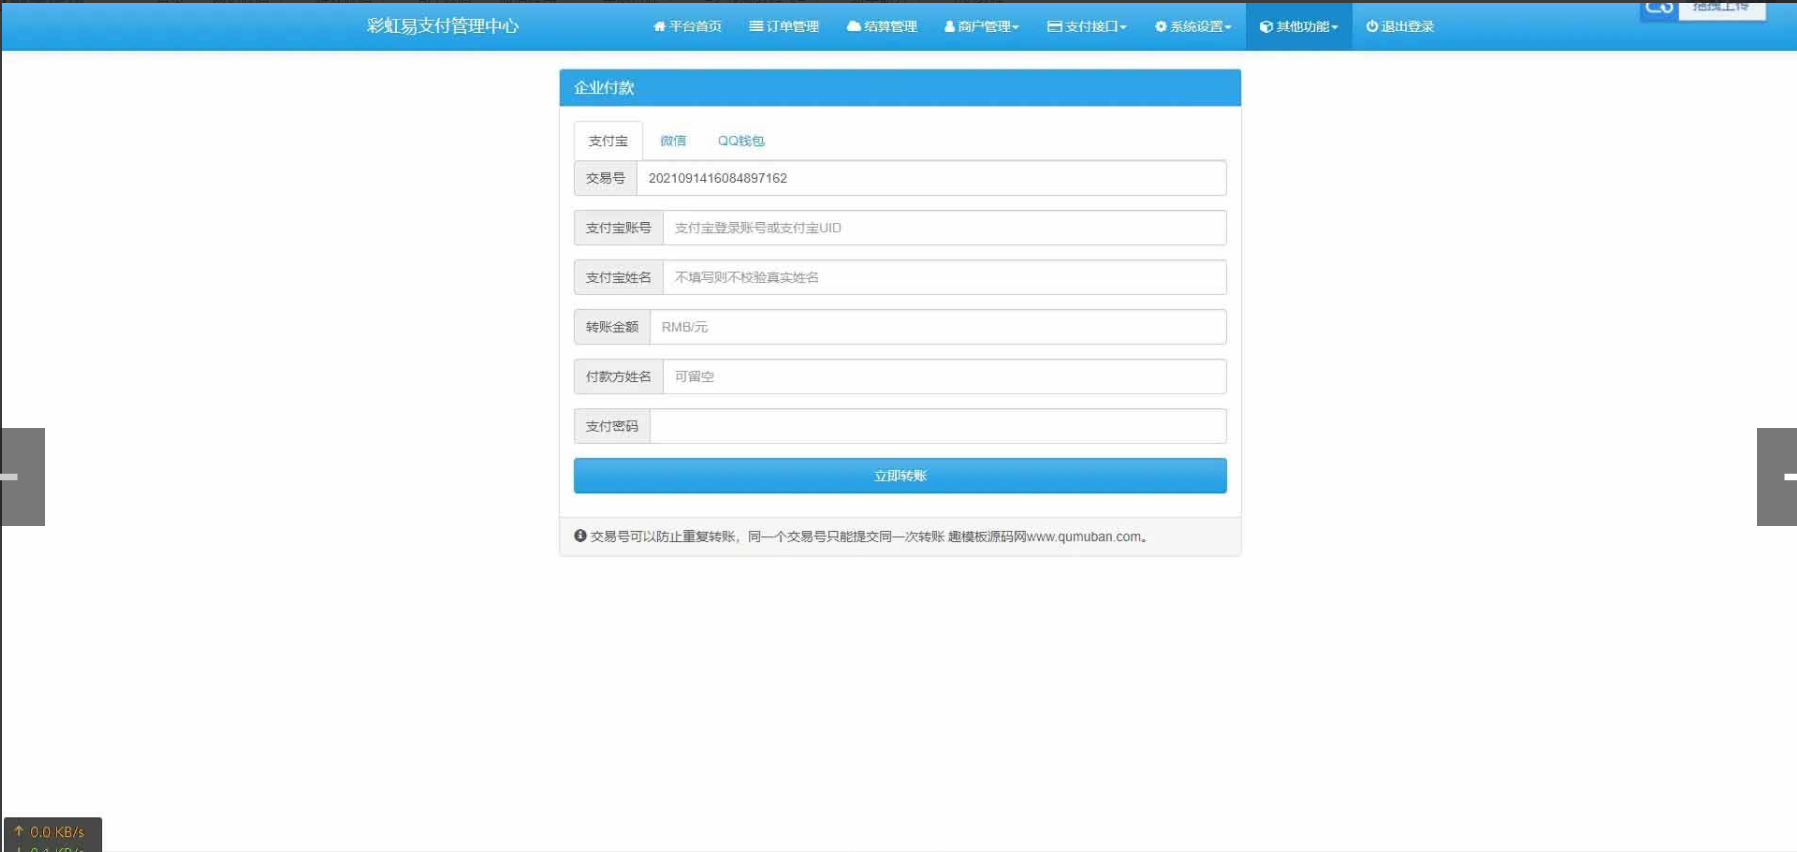1797x852 pixels.
Task: Click into the 转账金额 field
Action: (x=937, y=327)
